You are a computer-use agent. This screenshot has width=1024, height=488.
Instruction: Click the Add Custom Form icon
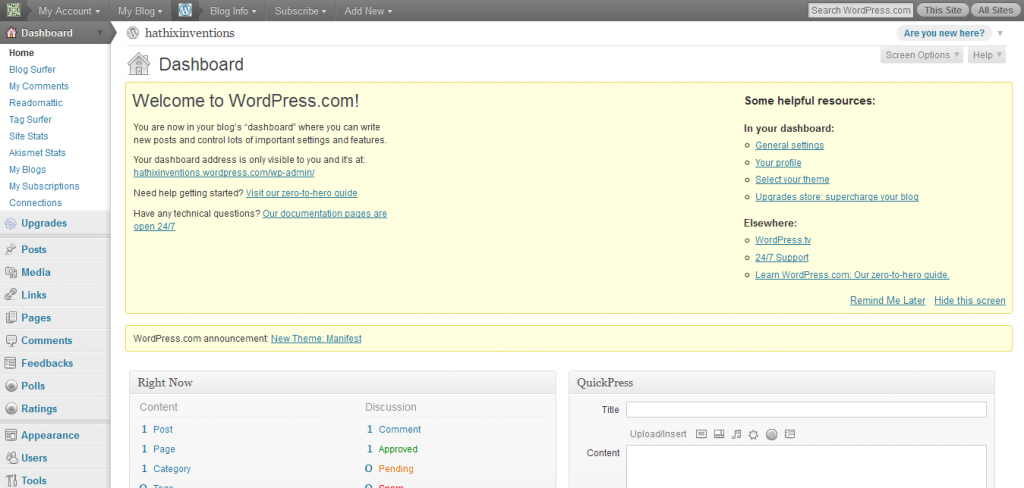click(x=789, y=434)
